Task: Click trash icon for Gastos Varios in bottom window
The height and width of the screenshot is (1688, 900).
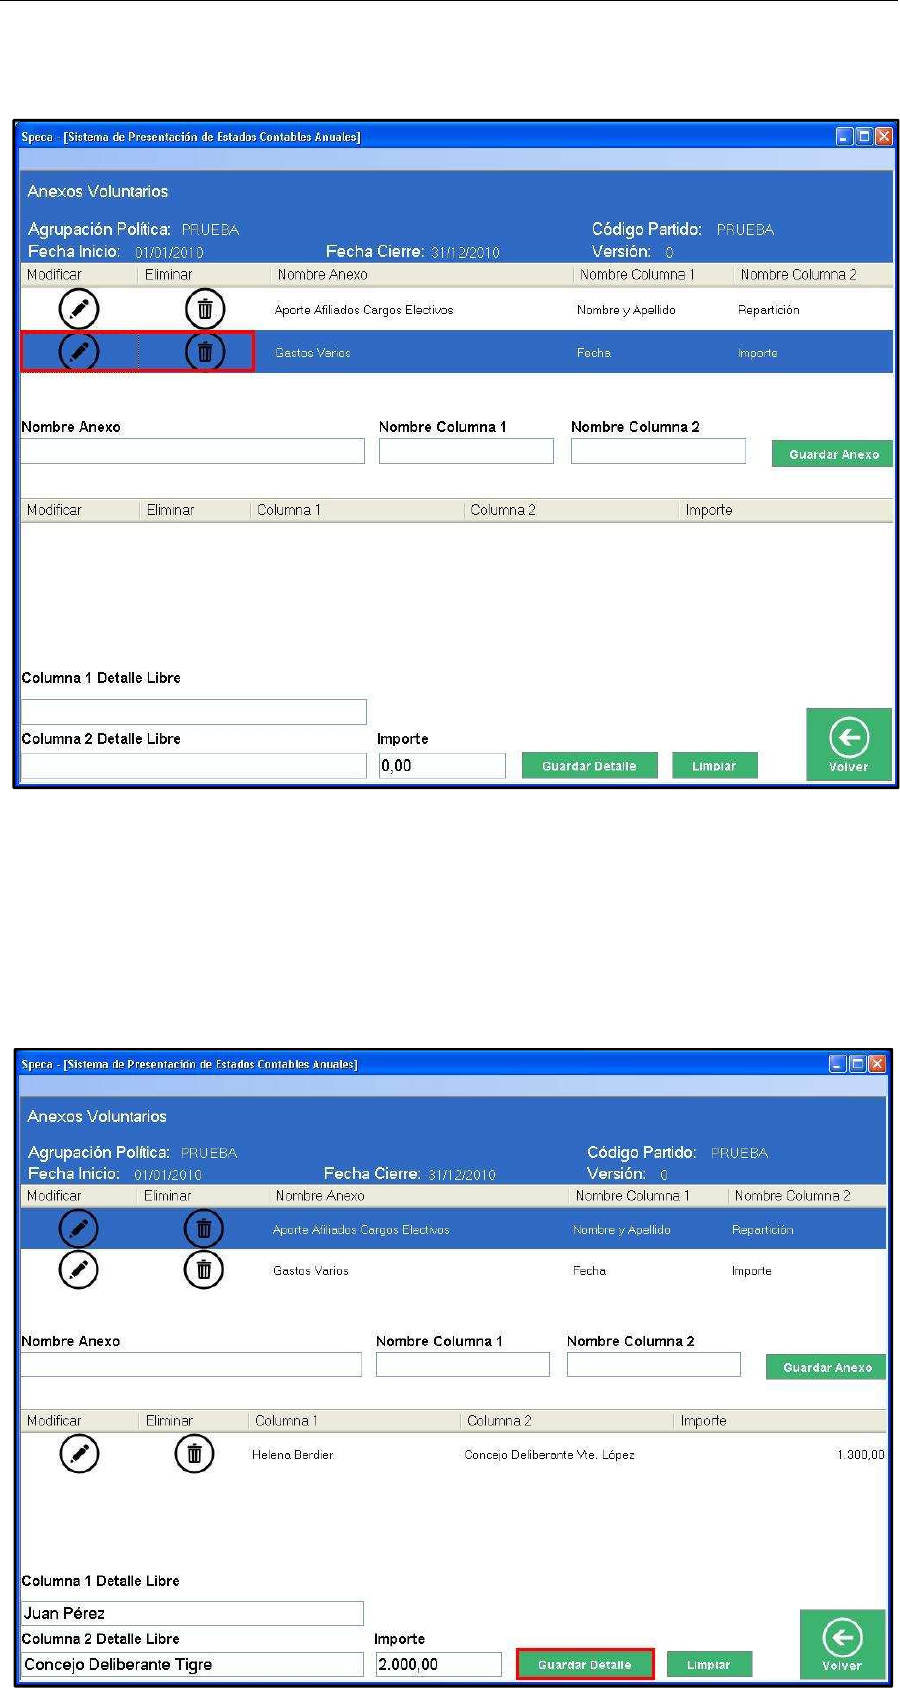Action: pyautogui.click(x=204, y=1270)
